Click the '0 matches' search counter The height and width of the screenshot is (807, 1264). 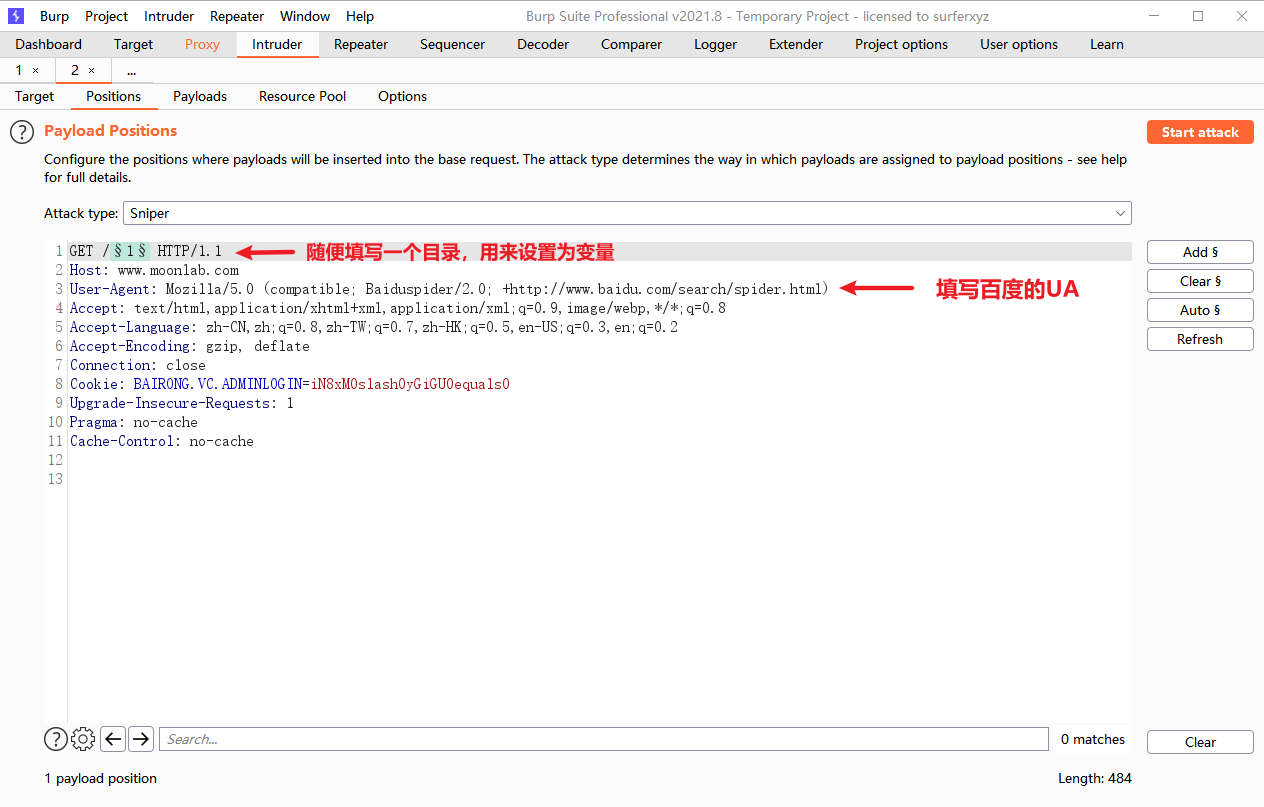pos(1093,739)
